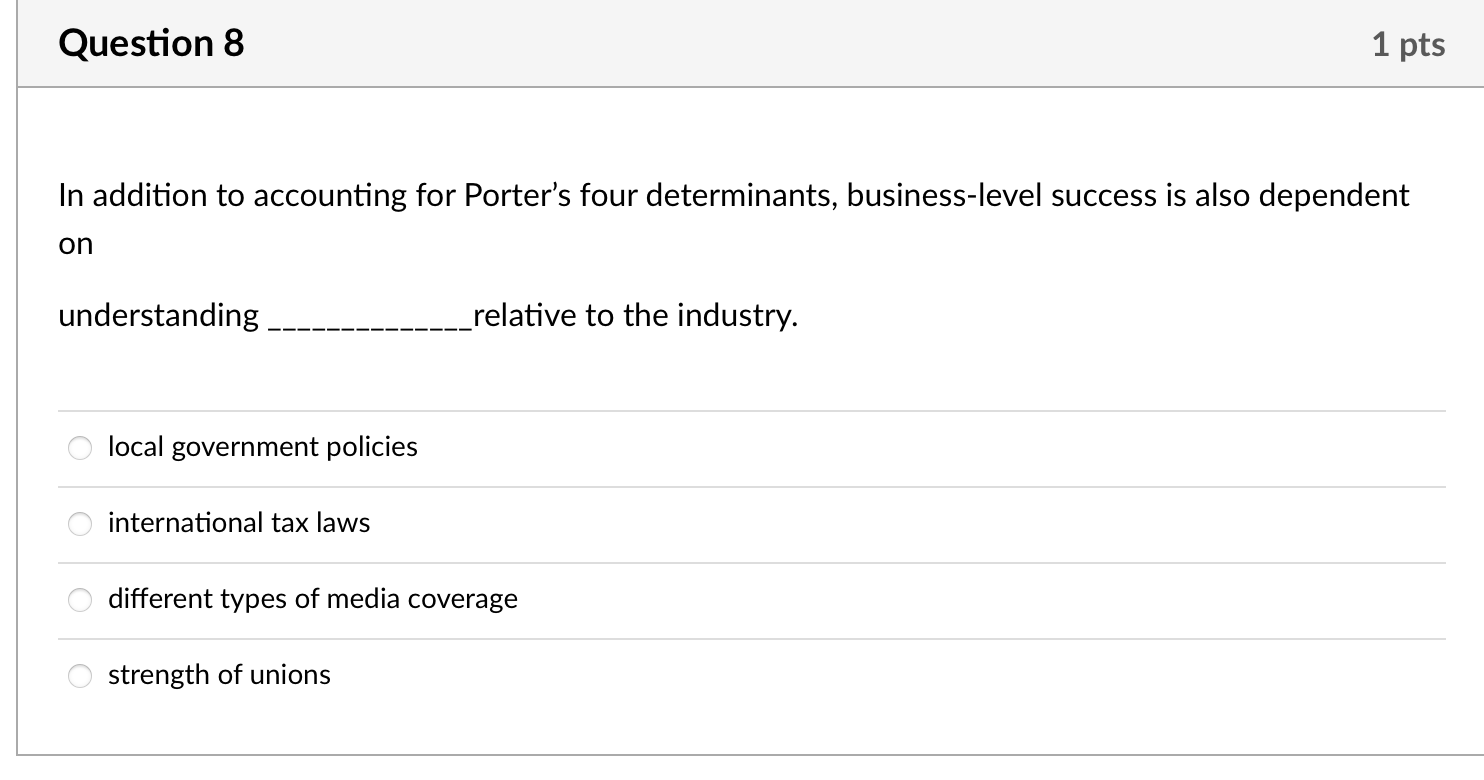Select the 'strength of unions' radio button

[x=80, y=676]
